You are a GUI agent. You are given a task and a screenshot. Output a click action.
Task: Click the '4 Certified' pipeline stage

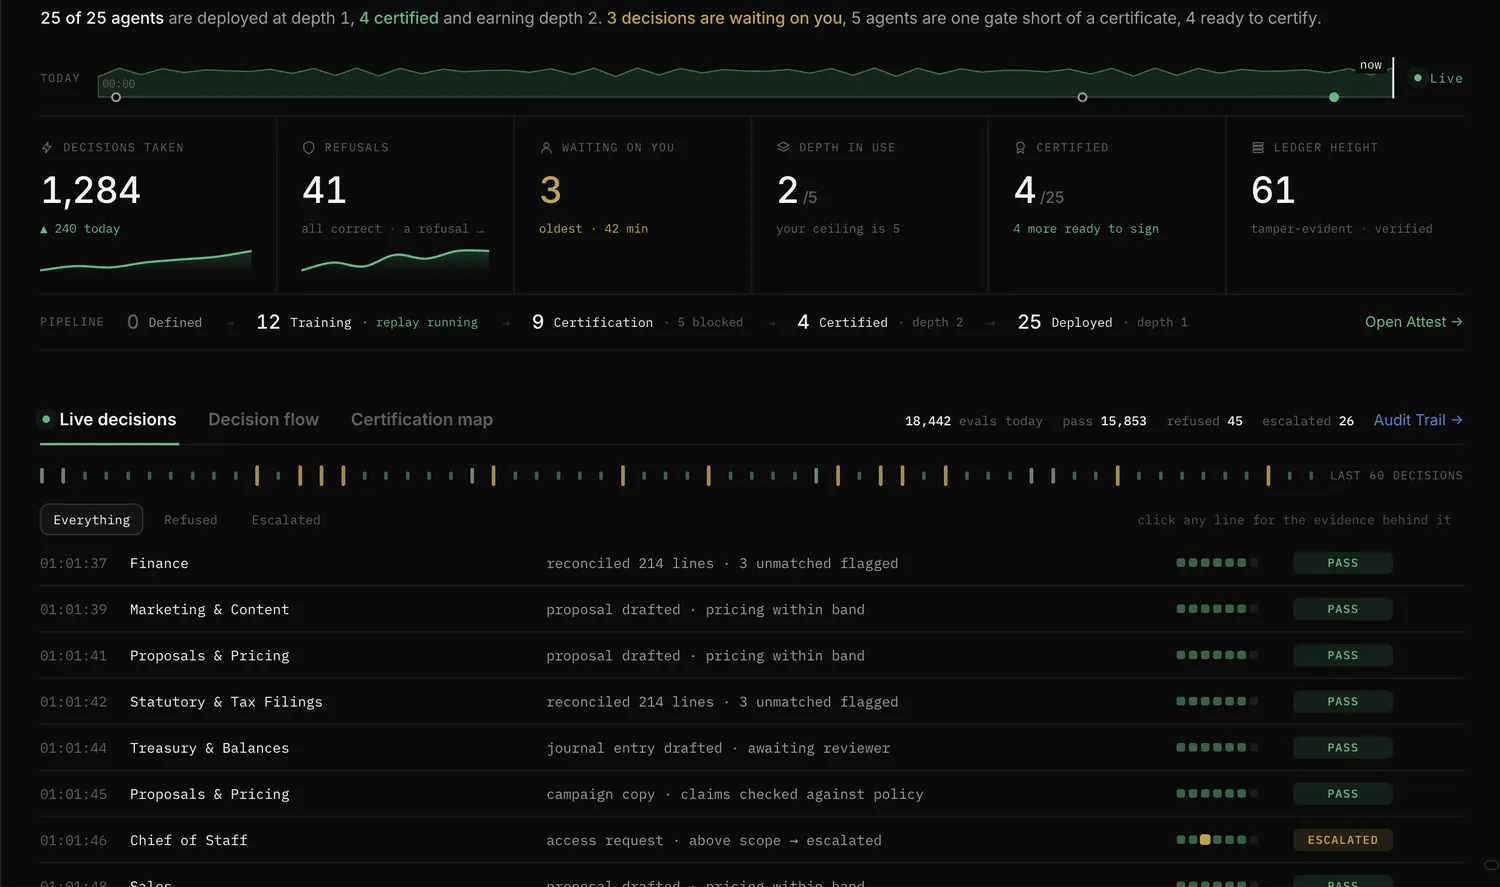tap(842, 322)
